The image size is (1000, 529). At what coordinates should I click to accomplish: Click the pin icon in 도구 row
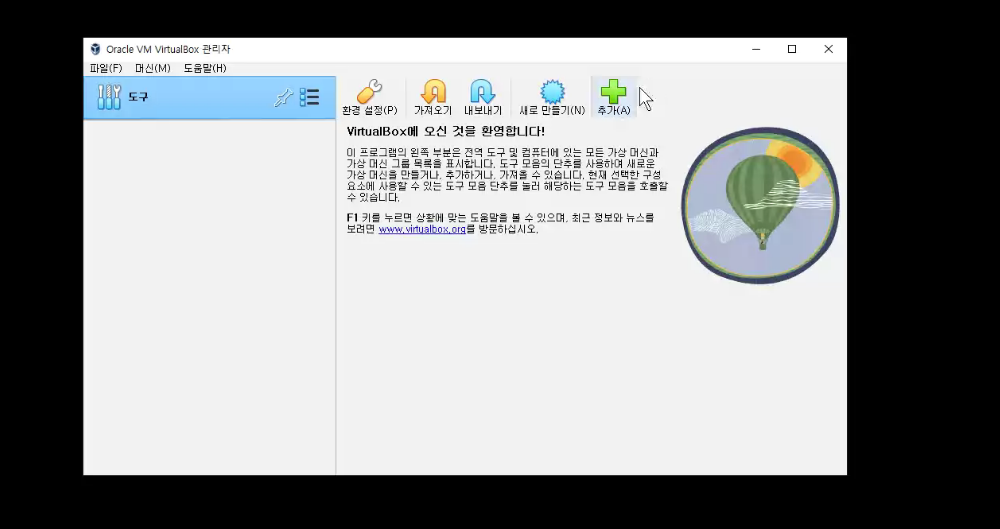pyautogui.click(x=283, y=98)
